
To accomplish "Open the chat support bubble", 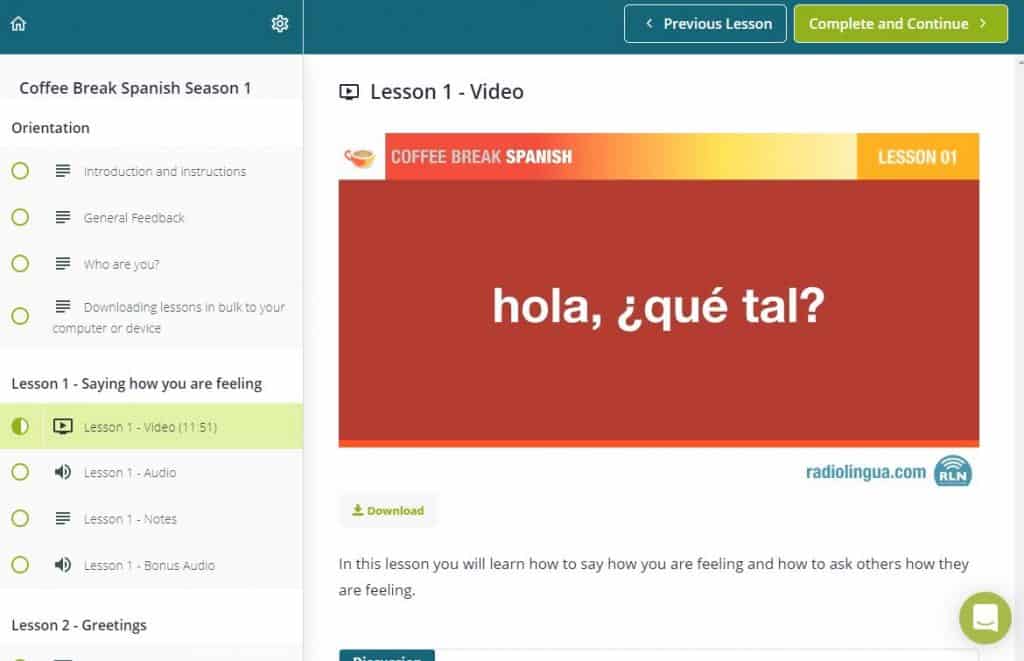I will coord(985,618).
